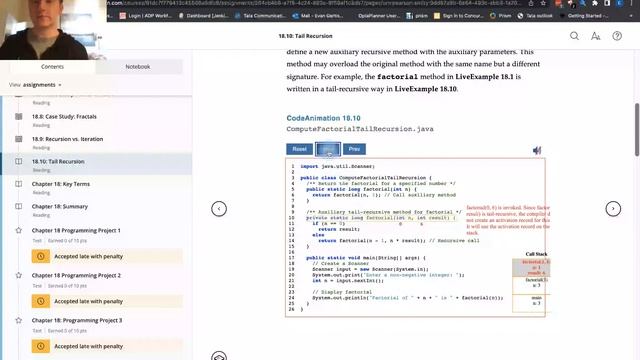Click the focused middle button between Reset and Prev
Screen dimensions: 640x360
click(x=328, y=149)
